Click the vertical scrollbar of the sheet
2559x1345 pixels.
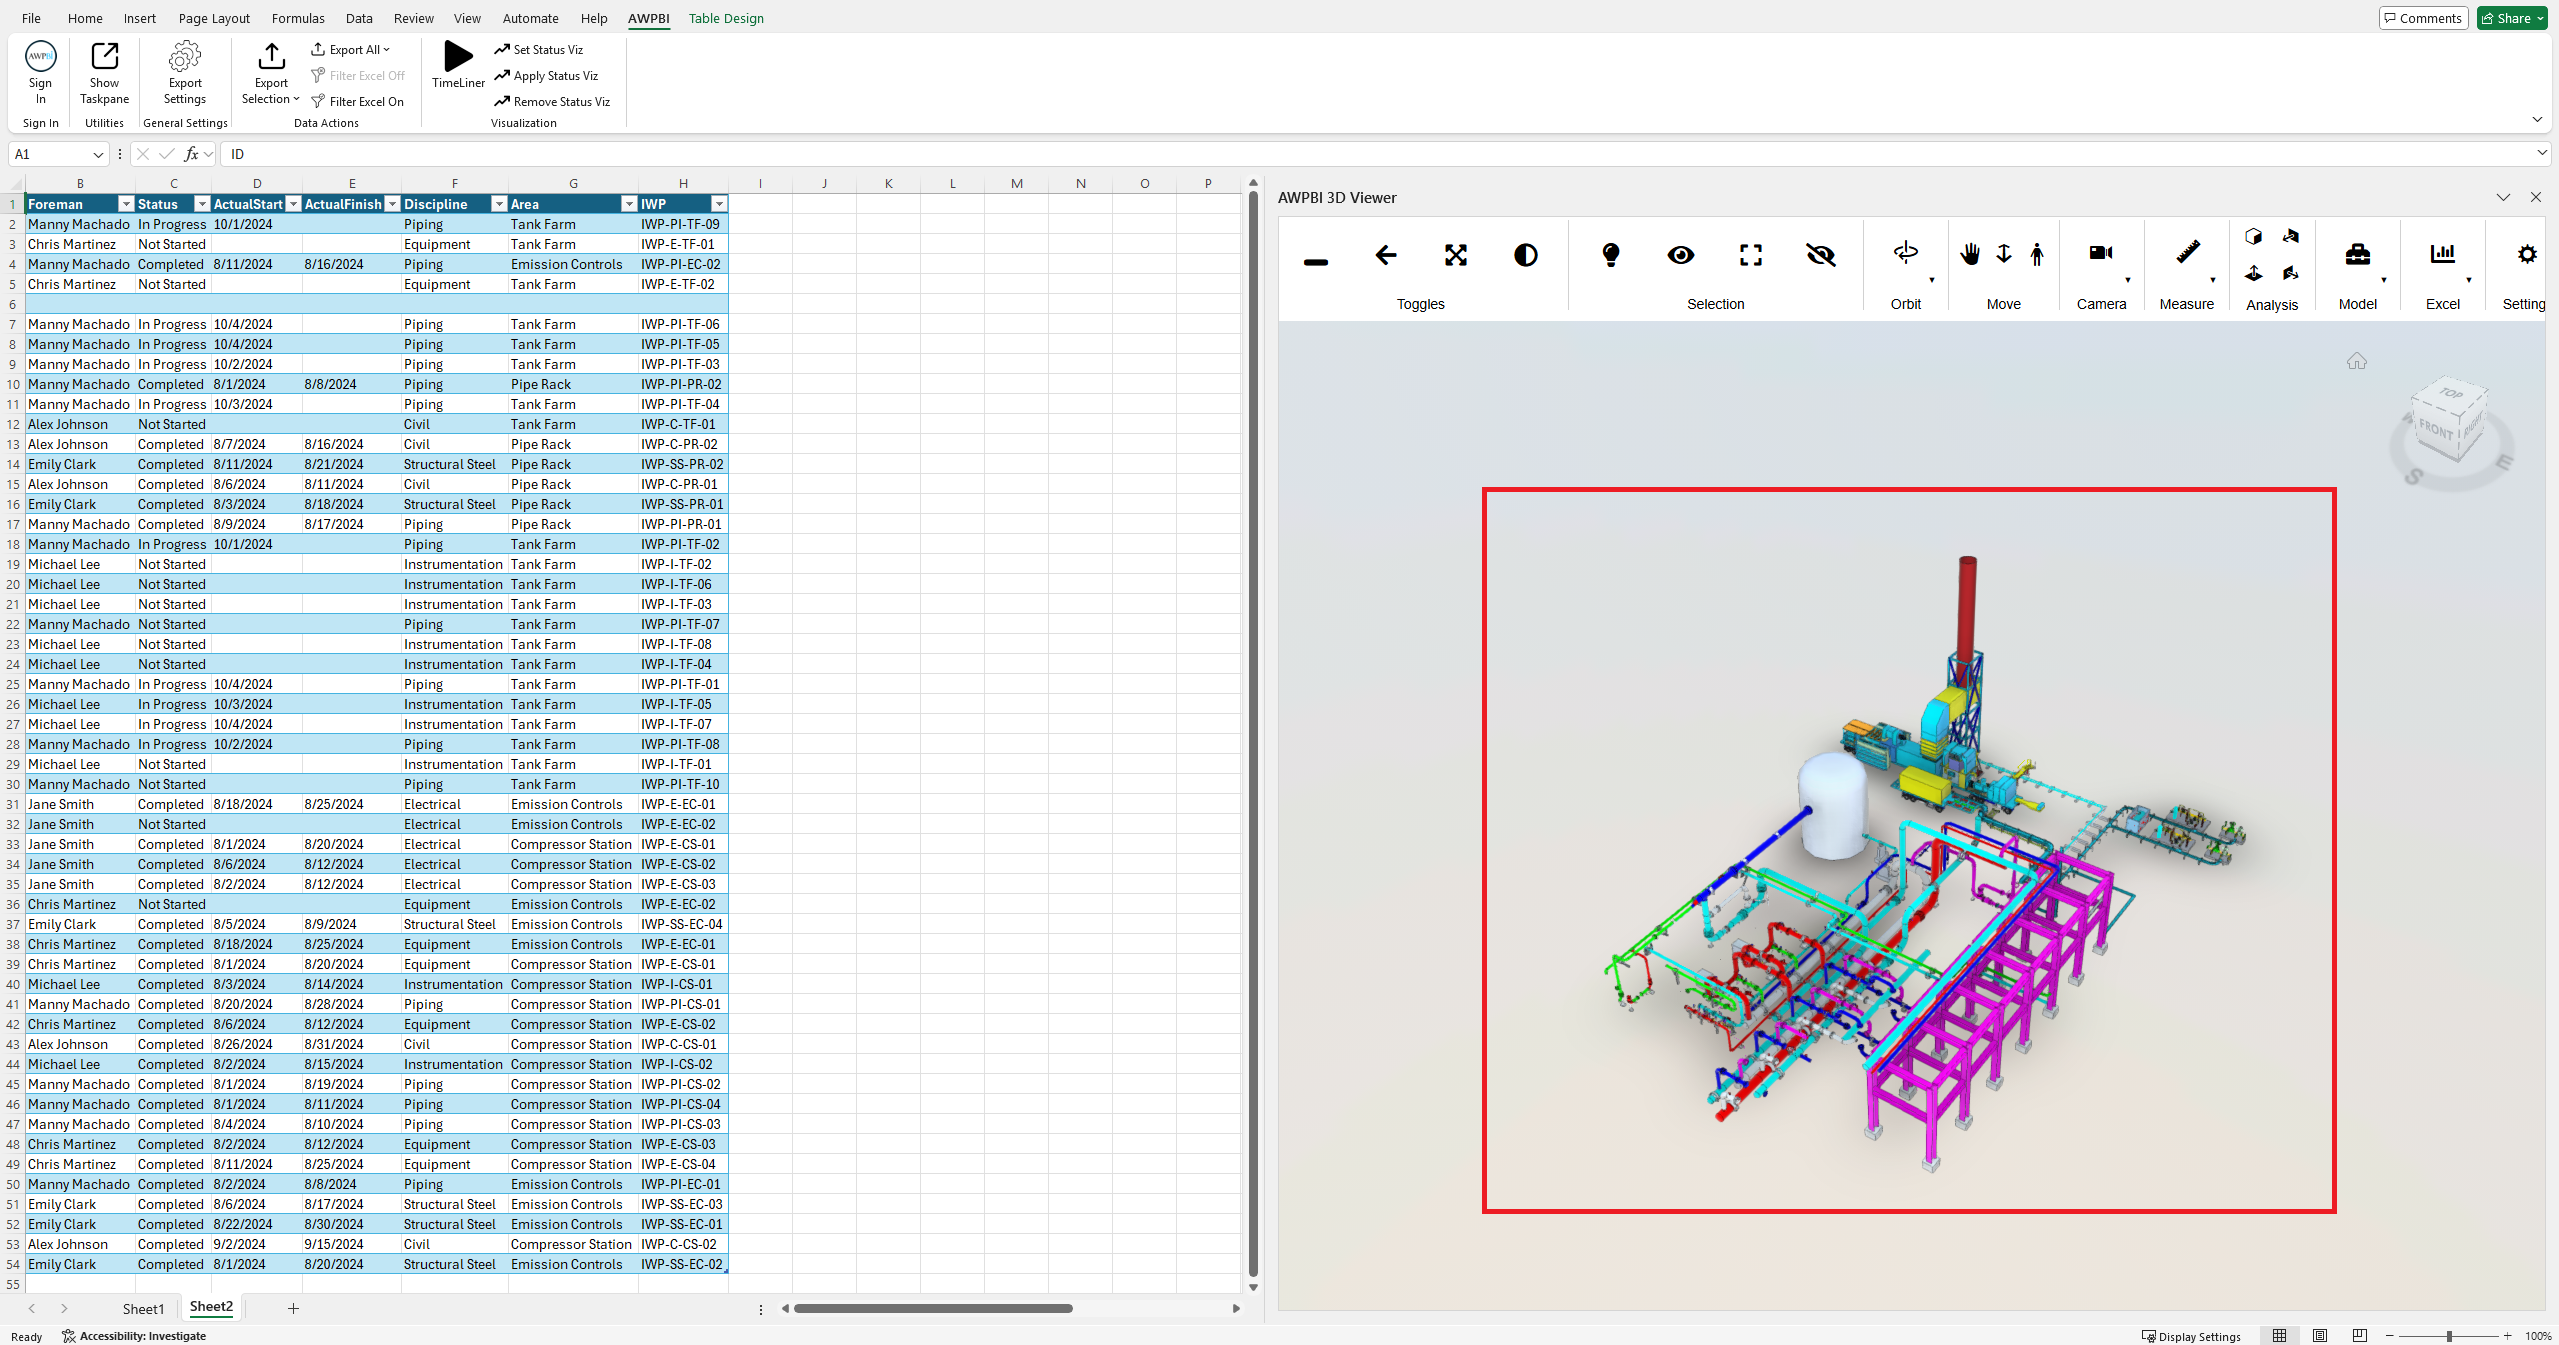[x=1253, y=735]
